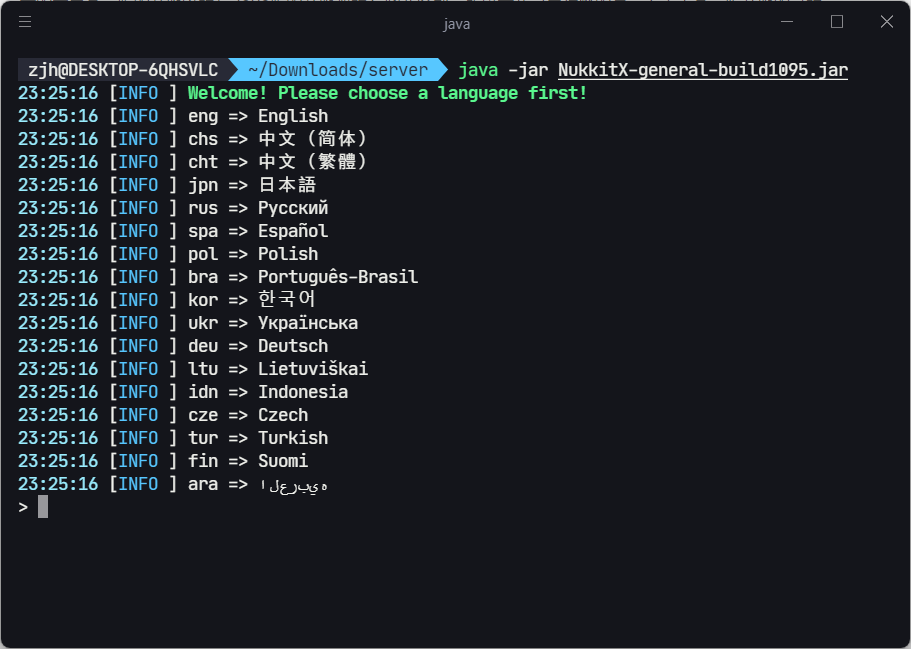This screenshot has height=649, width=911.
Task: Click the java window title text
Action: point(456,24)
